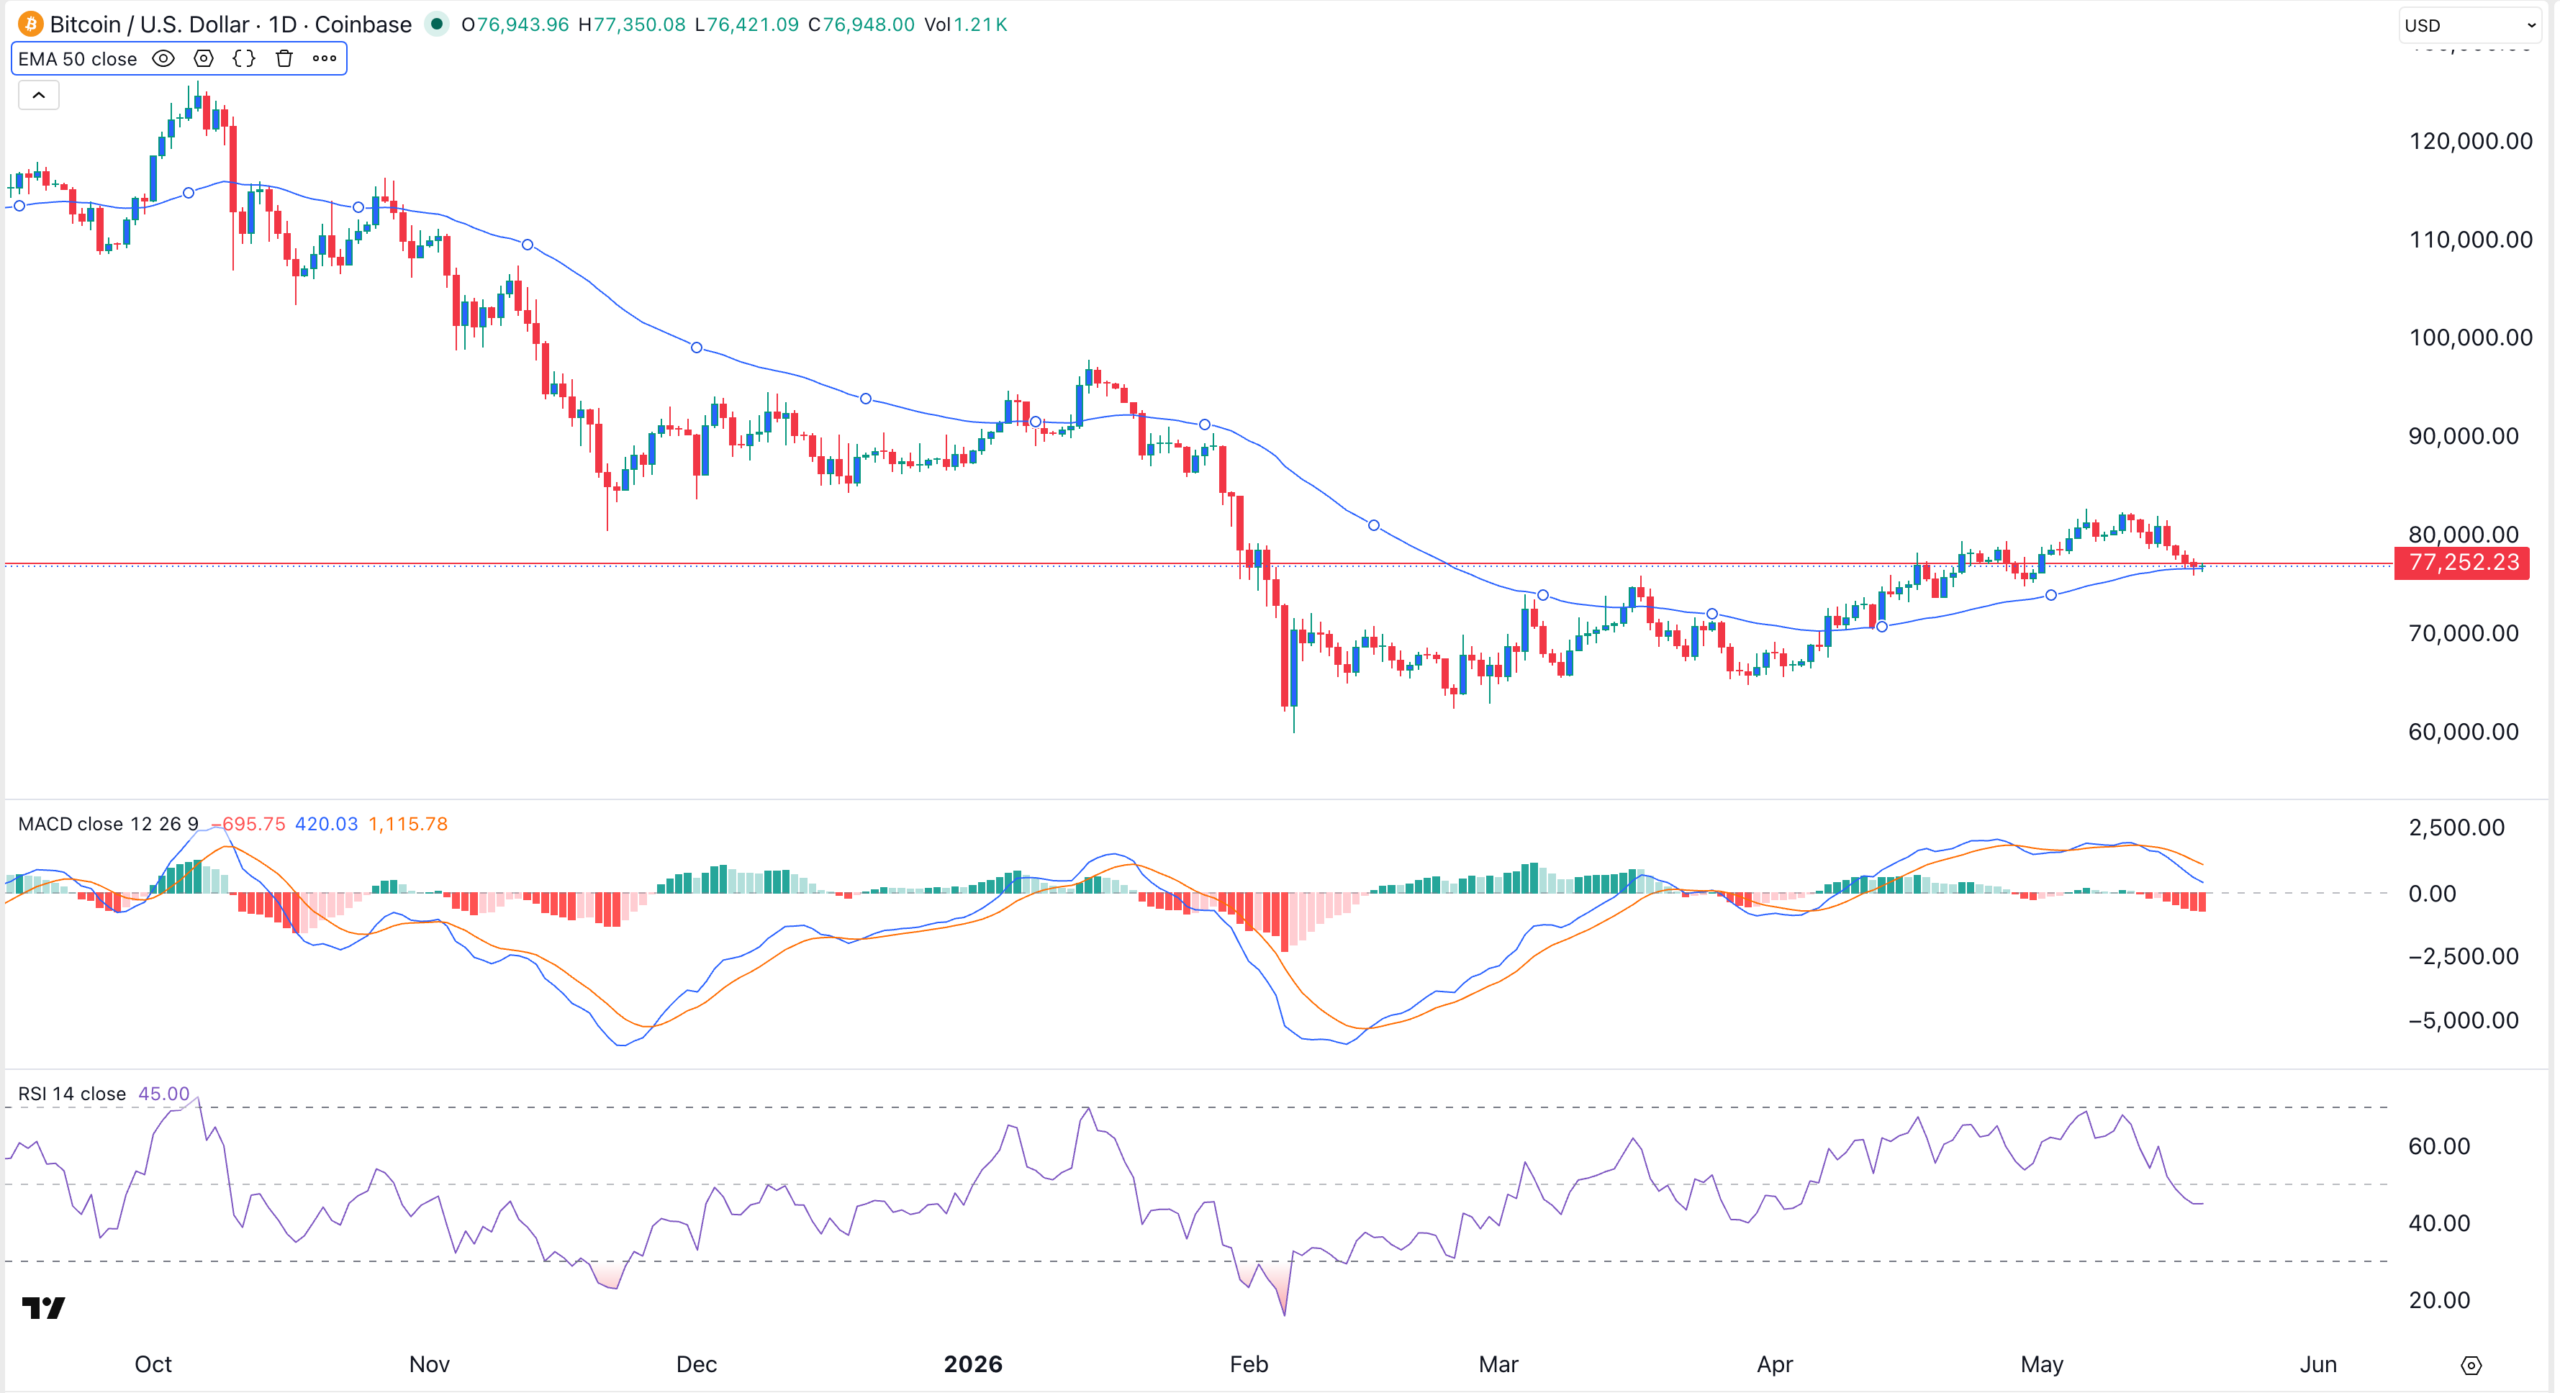Click the 120,000.00 price axis label

2470,141
